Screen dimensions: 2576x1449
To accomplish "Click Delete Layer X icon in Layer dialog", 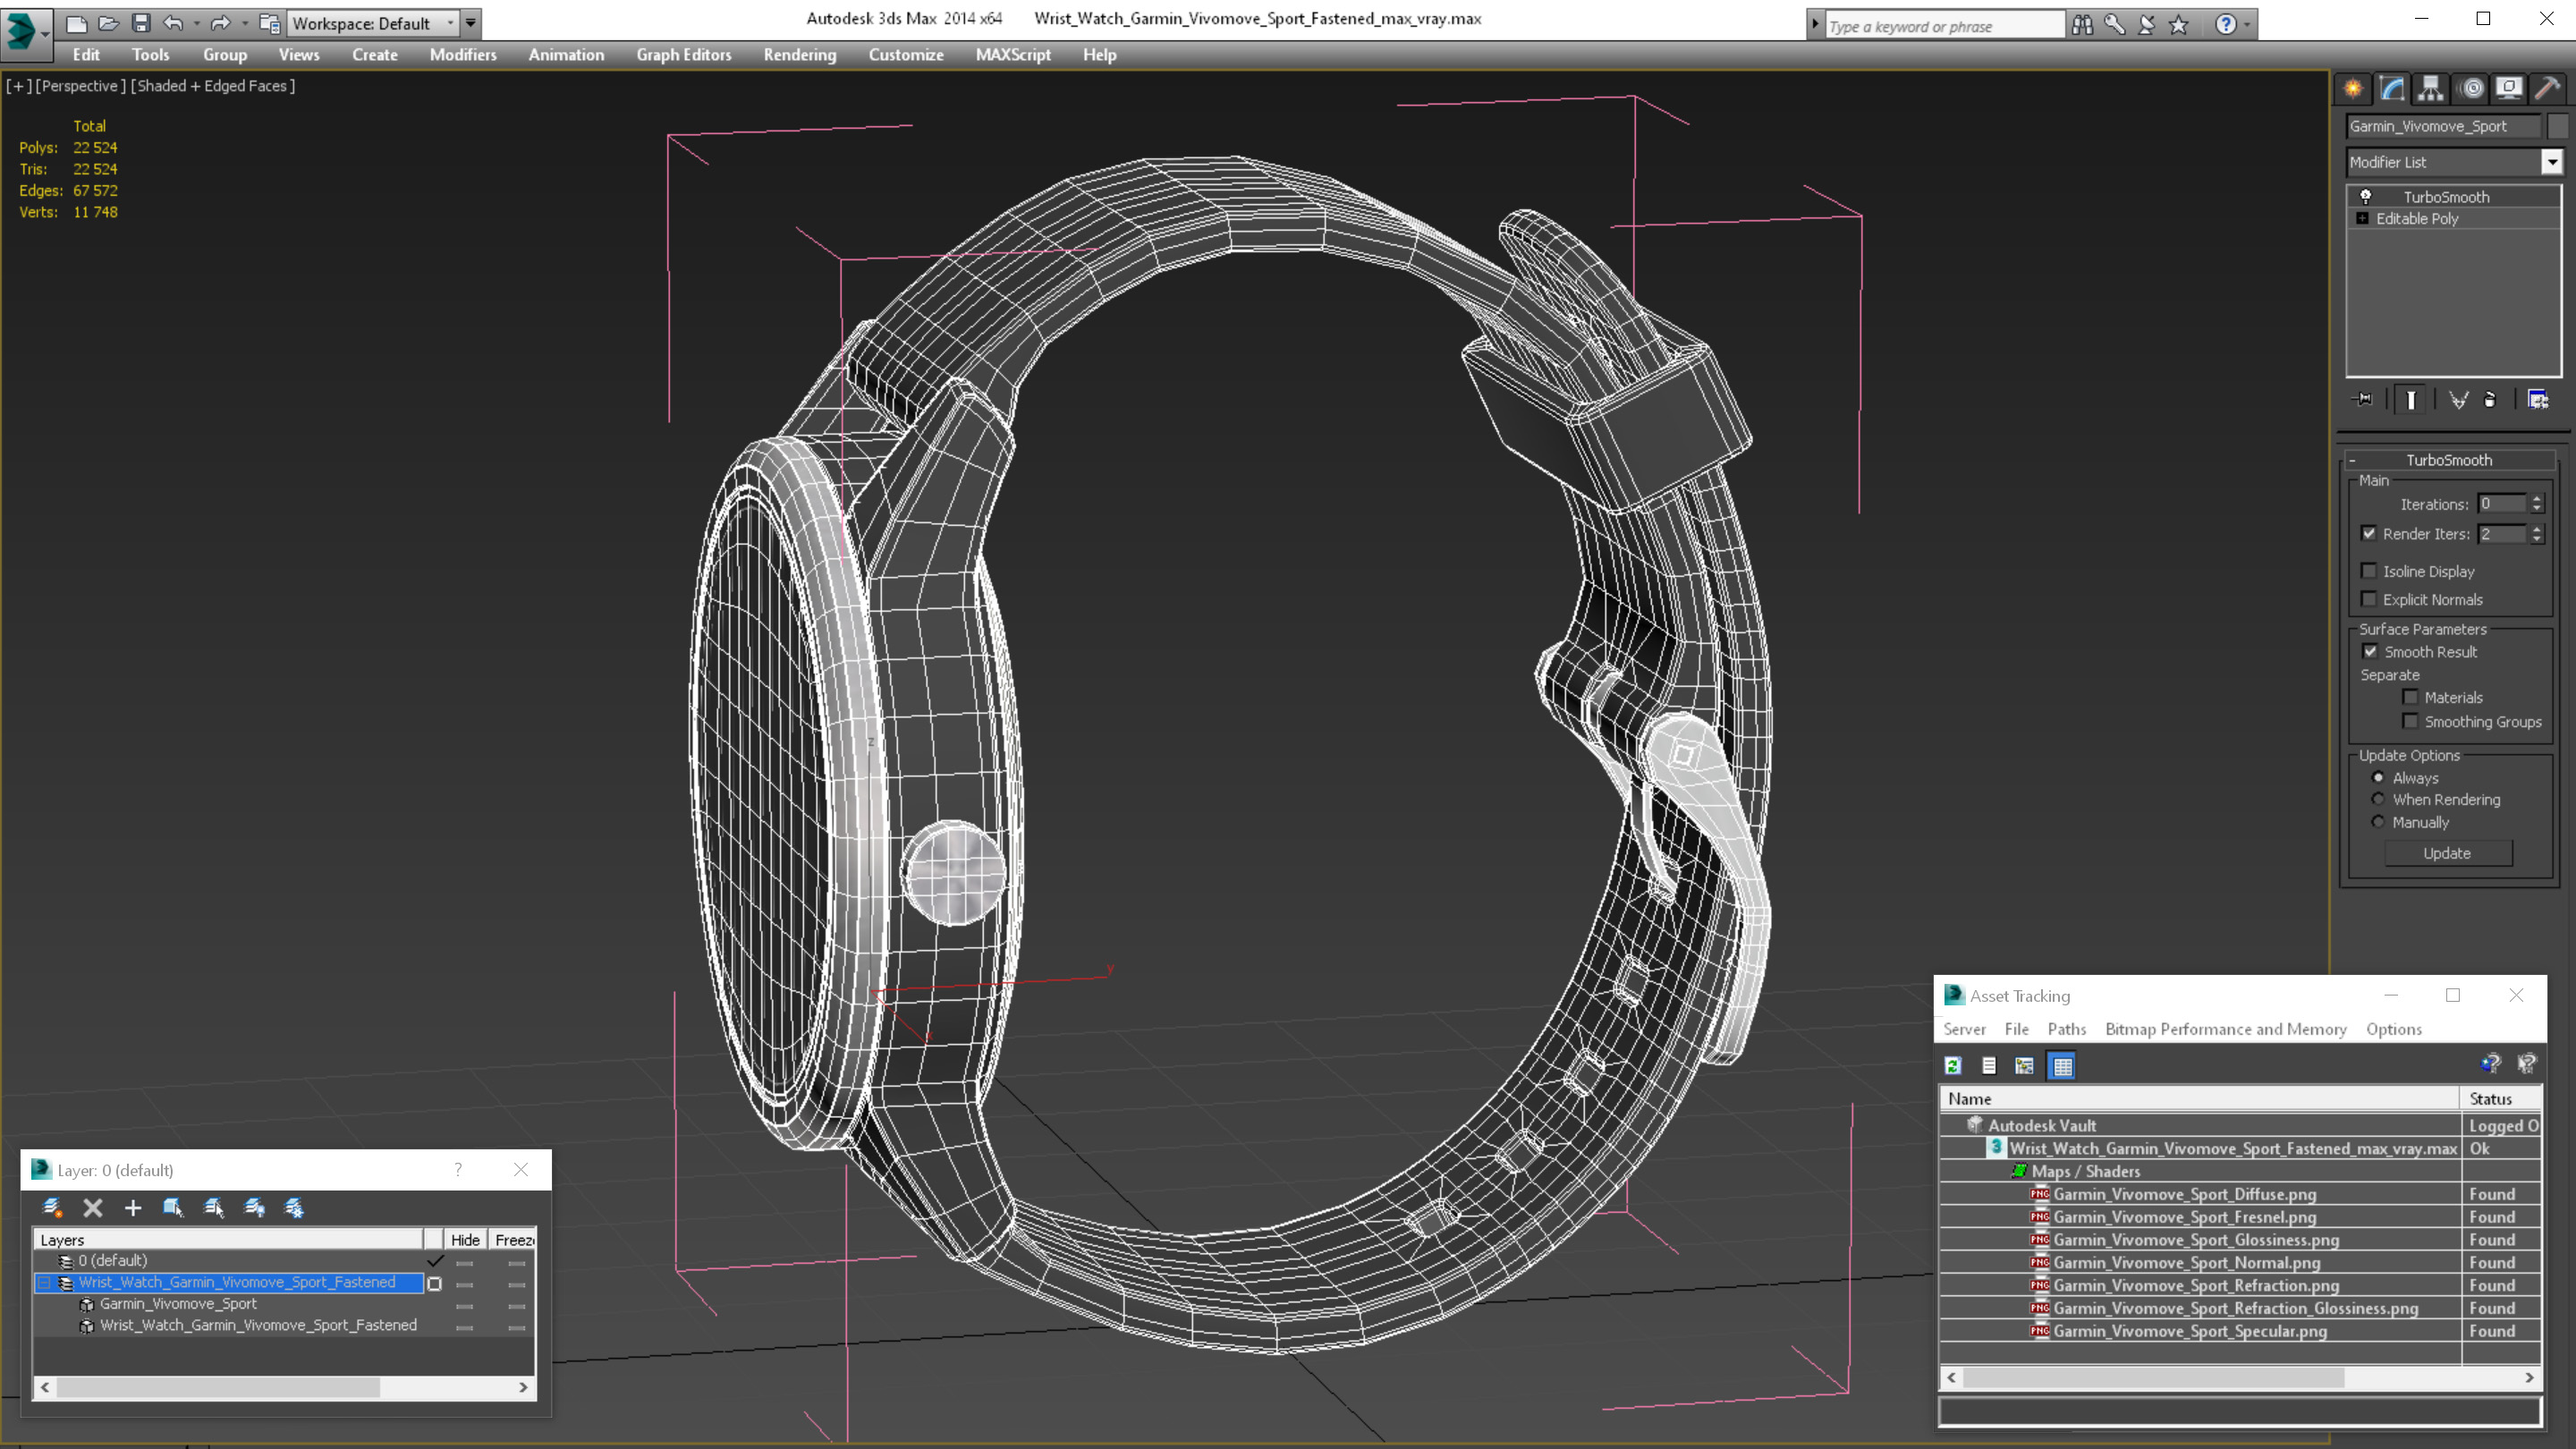I will point(93,1207).
